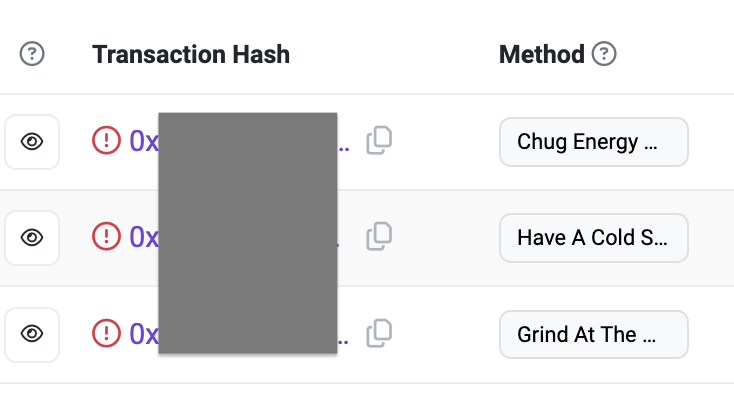This screenshot has width=734, height=394.
Task: Click the help icon left of Transaction Hash
Action: pos(32,54)
